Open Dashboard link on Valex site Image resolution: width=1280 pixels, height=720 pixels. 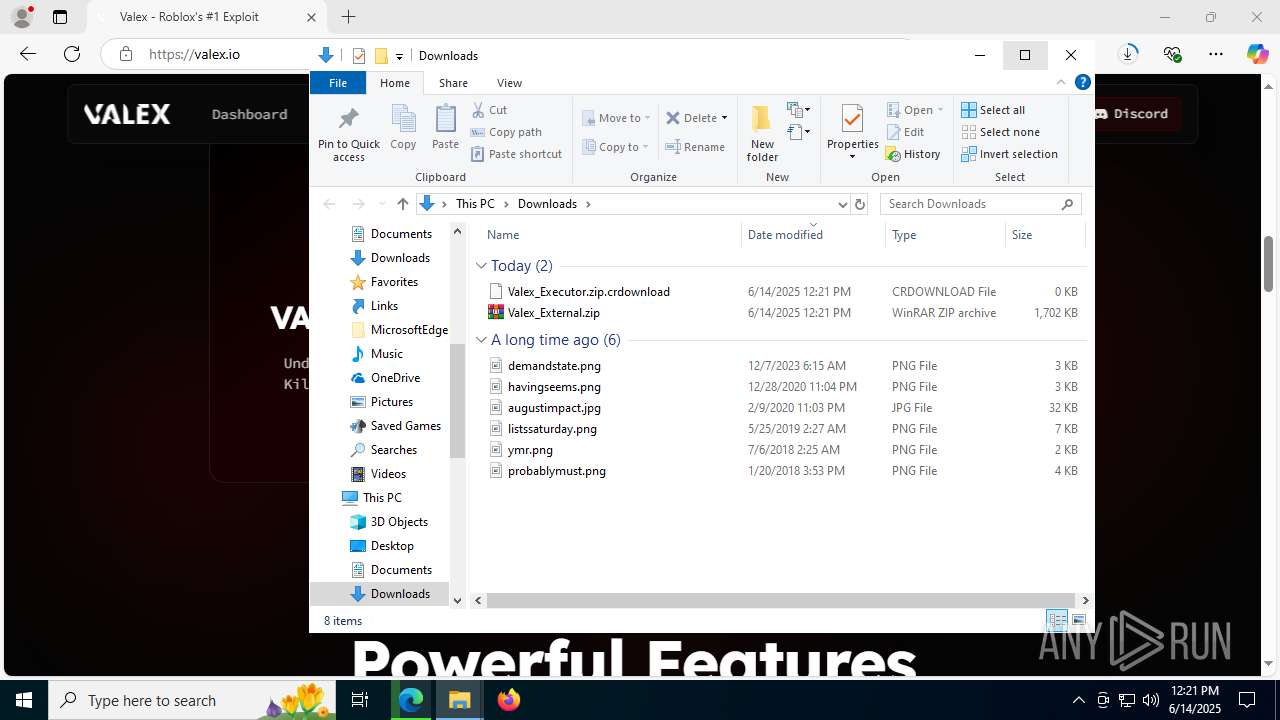pyautogui.click(x=249, y=114)
